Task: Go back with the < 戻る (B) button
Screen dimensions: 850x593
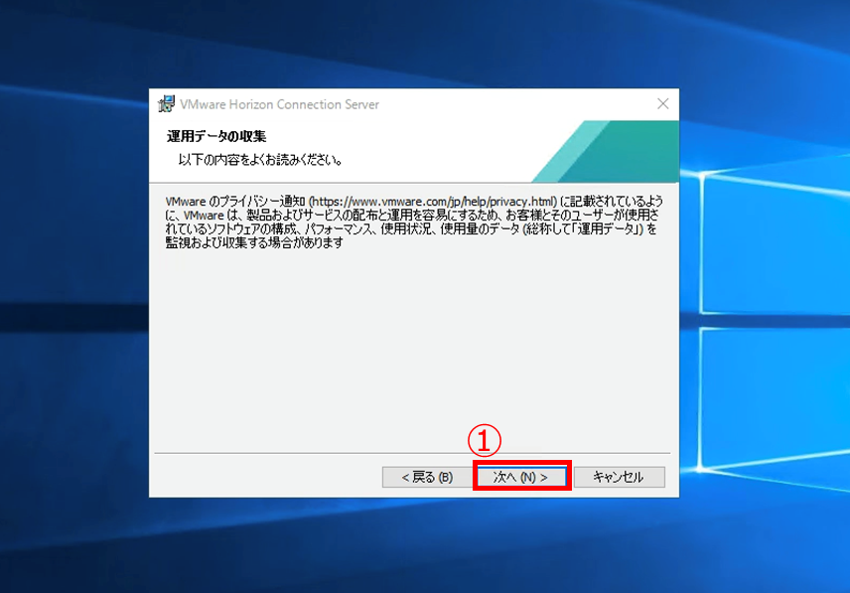Action: point(427,477)
